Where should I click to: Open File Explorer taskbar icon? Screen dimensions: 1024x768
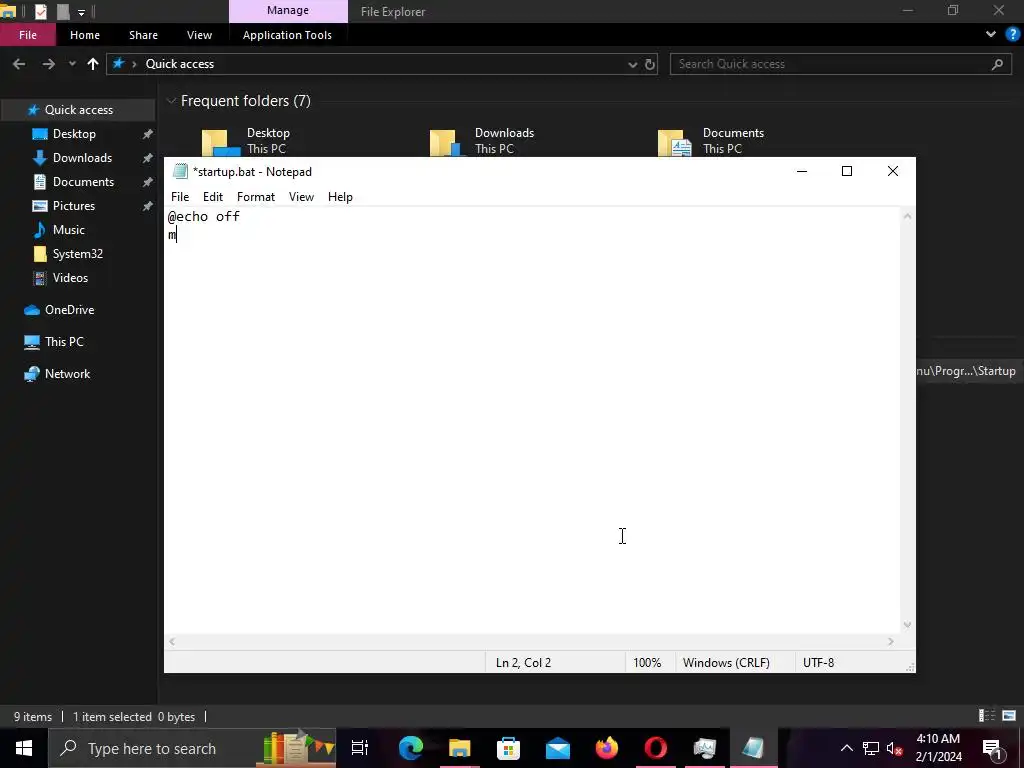[x=460, y=748]
